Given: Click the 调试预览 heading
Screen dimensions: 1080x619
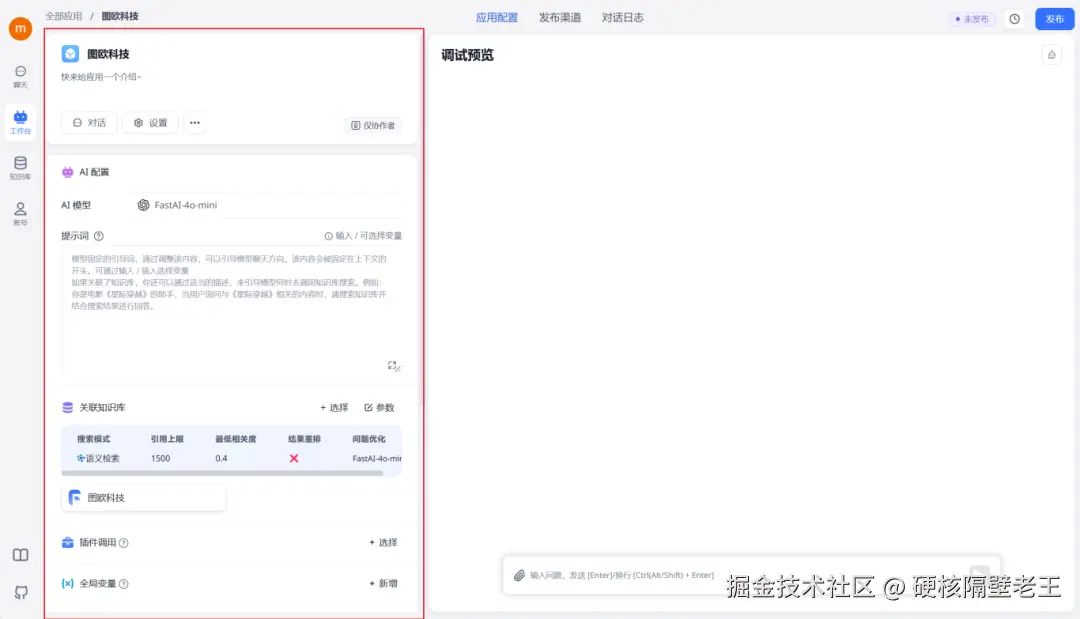Looking at the screenshot, I should (x=468, y=55).
